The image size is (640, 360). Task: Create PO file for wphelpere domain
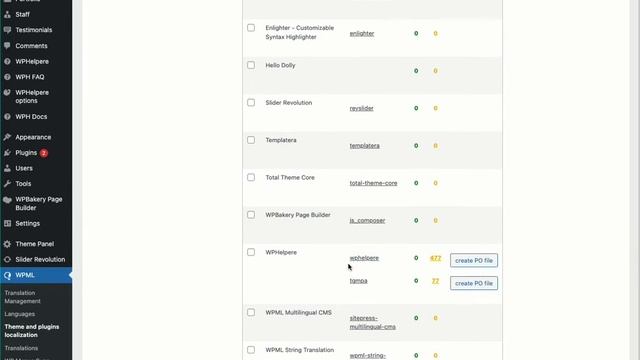coord(474,260)
